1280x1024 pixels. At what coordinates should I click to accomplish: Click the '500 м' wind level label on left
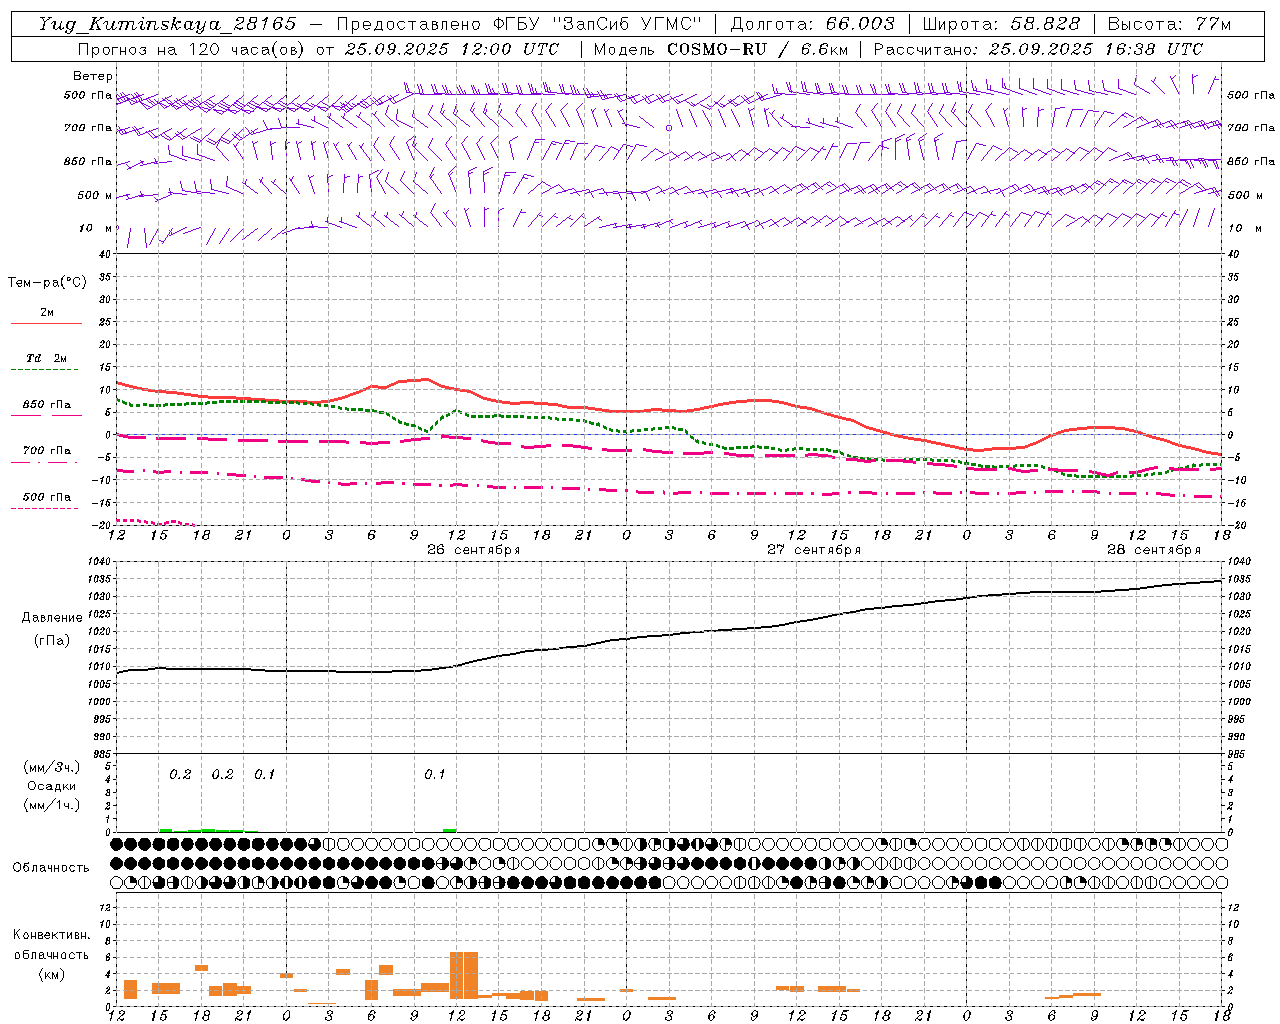(95, 196)
